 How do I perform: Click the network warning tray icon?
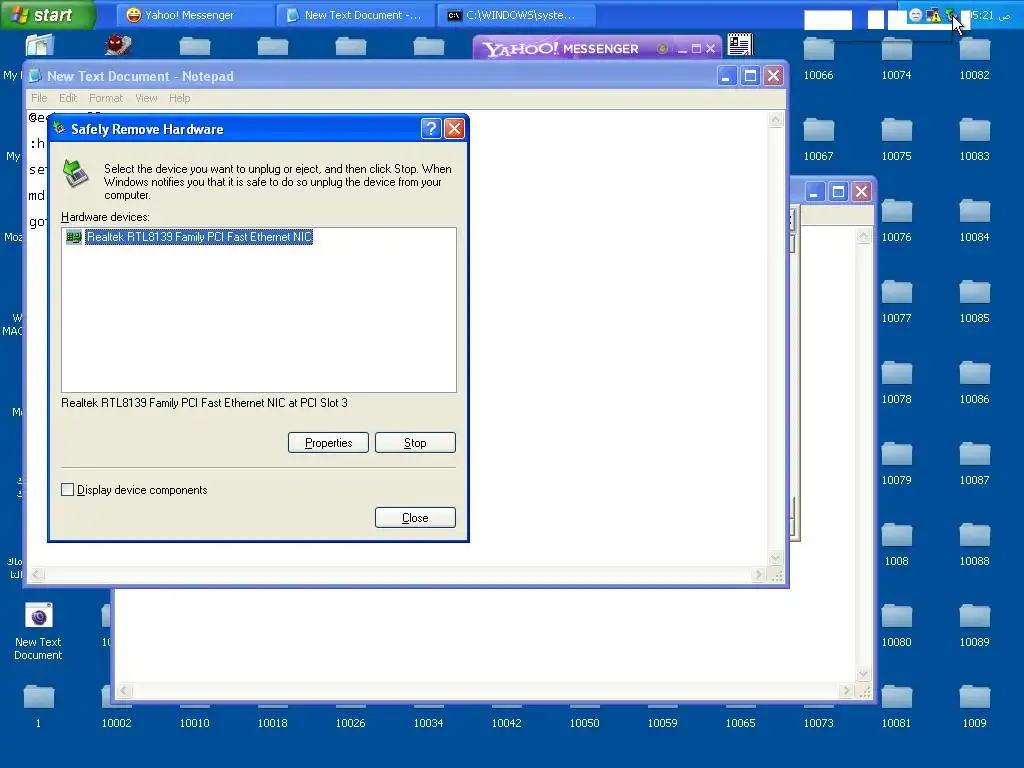click(x=934, y=15)
